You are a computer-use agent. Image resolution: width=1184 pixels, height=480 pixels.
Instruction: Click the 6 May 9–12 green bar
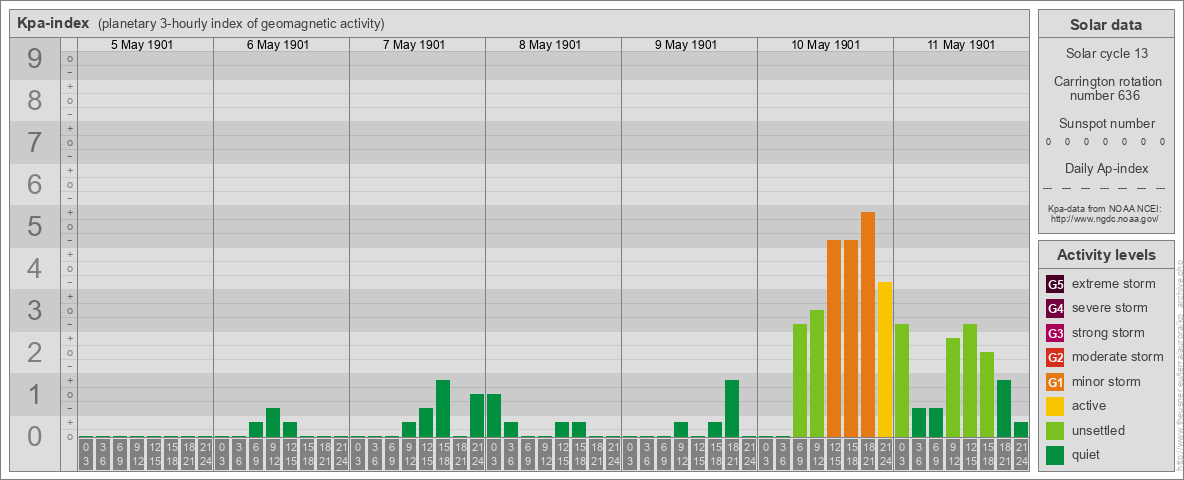point(273,423)
